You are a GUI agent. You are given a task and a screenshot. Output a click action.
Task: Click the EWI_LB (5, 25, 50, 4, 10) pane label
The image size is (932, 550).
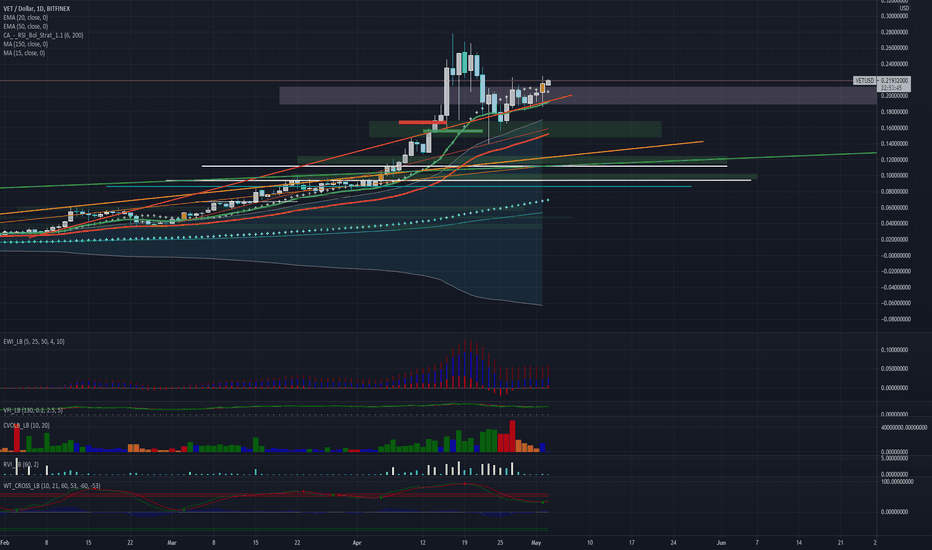point(34,342)
